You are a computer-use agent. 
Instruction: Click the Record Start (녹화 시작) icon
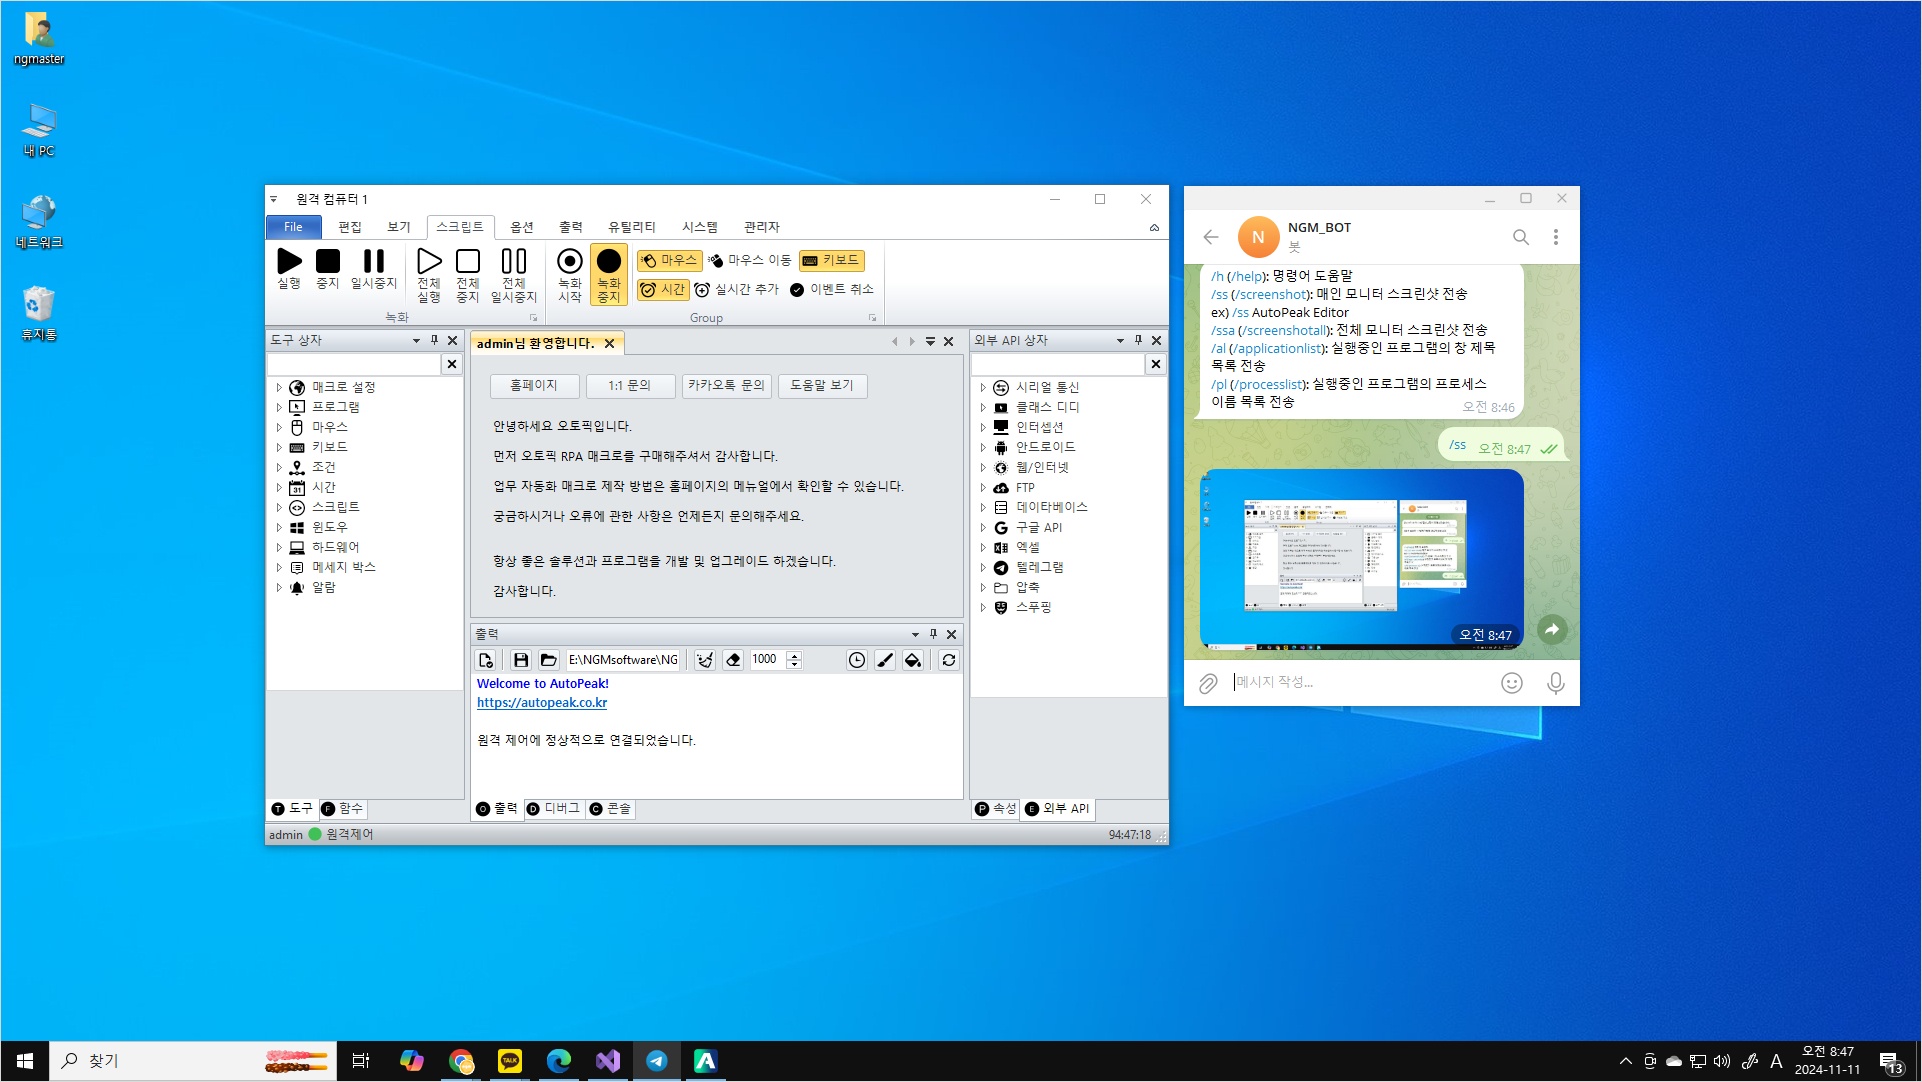point(569,262)
